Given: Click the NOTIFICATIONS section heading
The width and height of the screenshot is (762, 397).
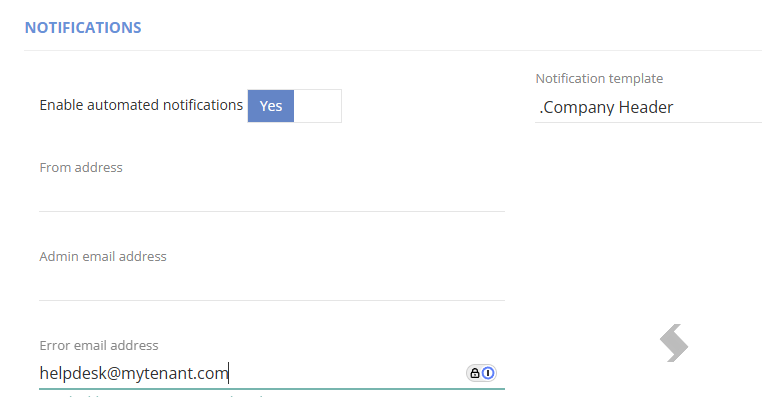Looking at the screenshot, I should (x=83, y=28).
